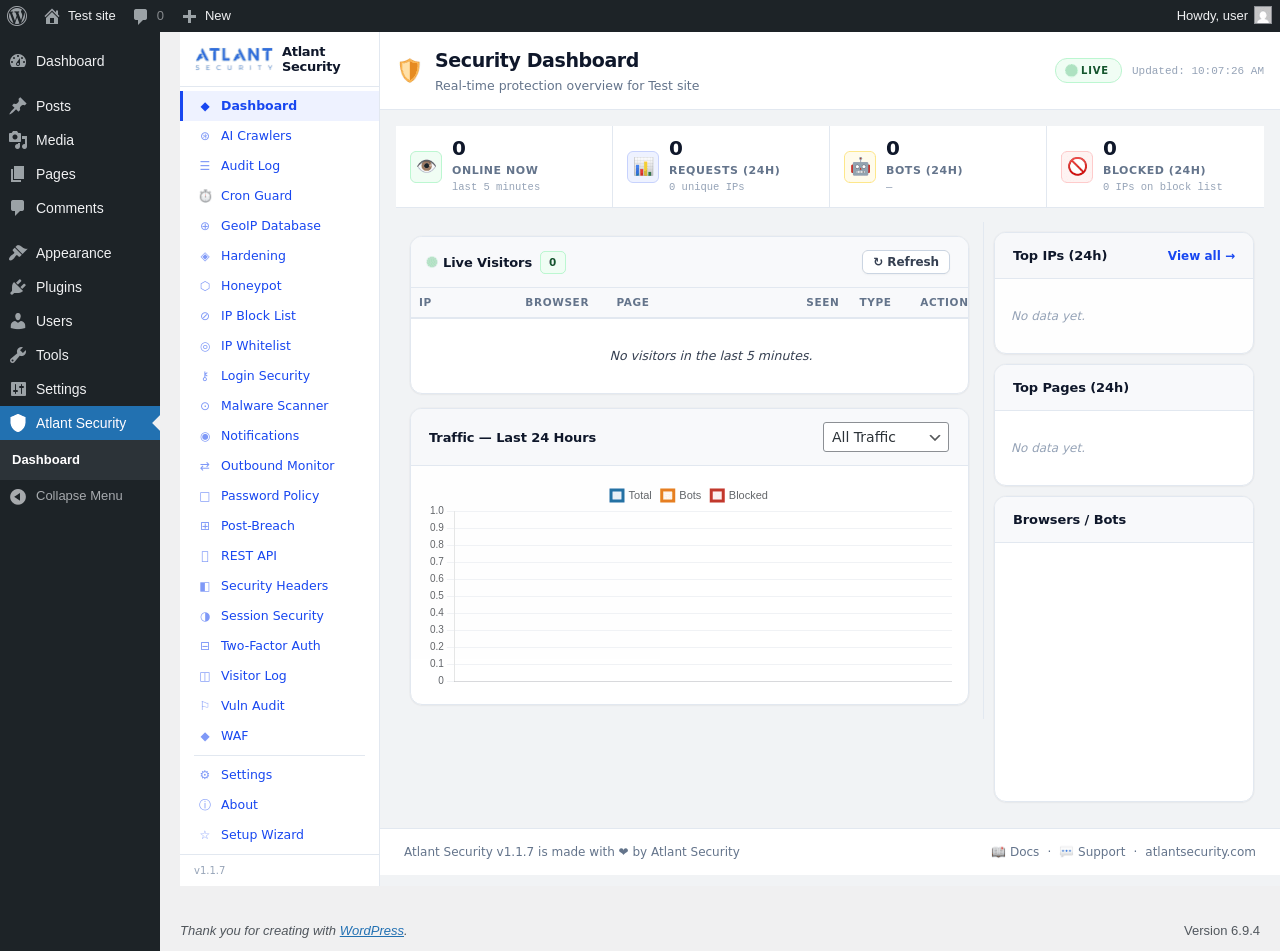
Task: Click the Cron Guard clock icon
Action: coord(205,196)
